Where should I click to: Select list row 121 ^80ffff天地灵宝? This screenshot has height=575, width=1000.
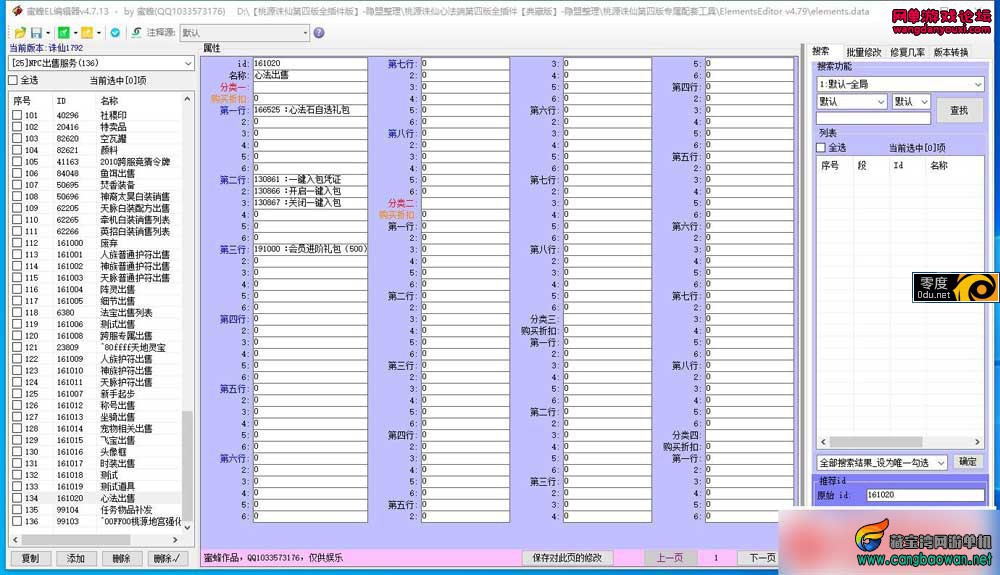pos(97,347)
